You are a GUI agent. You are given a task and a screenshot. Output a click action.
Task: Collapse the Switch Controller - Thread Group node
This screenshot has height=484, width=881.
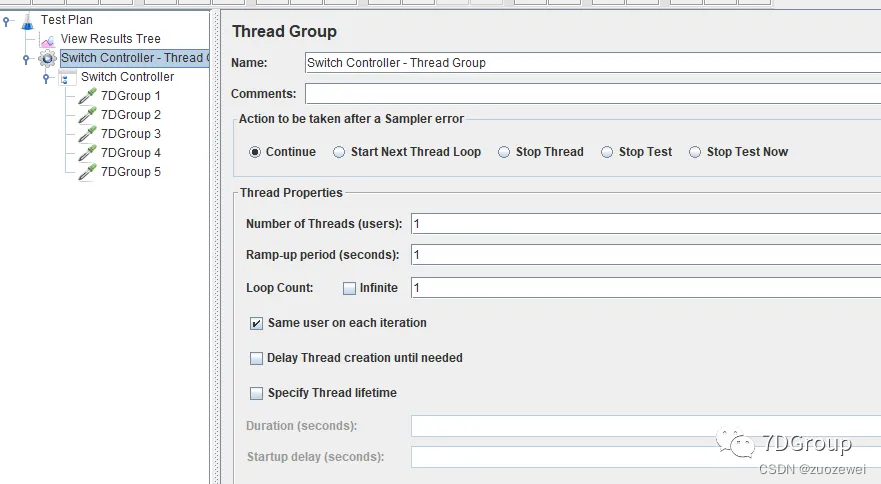coord(26,59)
